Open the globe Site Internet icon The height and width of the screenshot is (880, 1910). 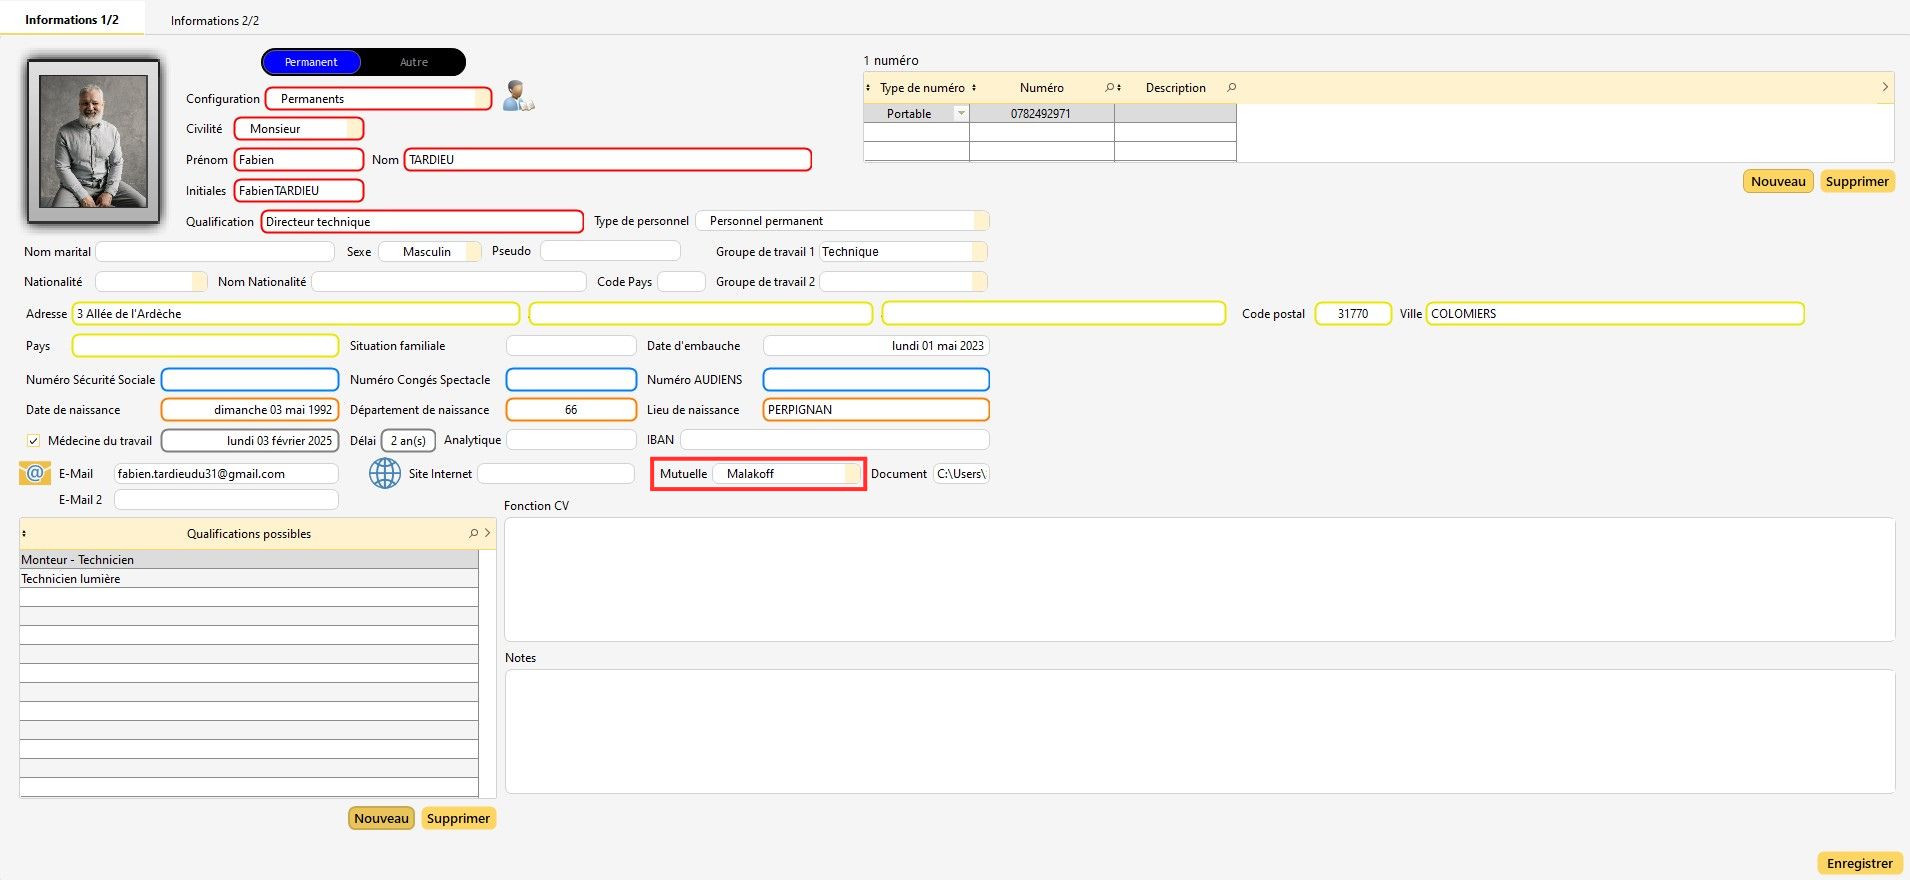click(x=385, y=473)
